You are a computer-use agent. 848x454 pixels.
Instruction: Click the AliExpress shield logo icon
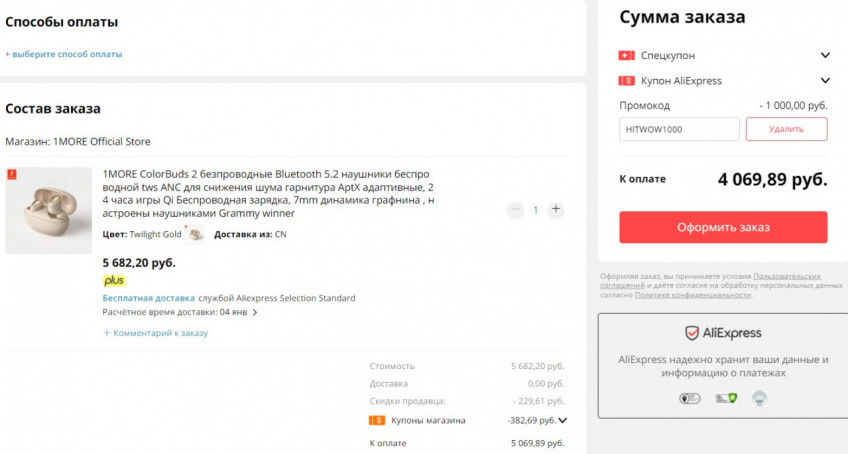(x=692, y=333)
